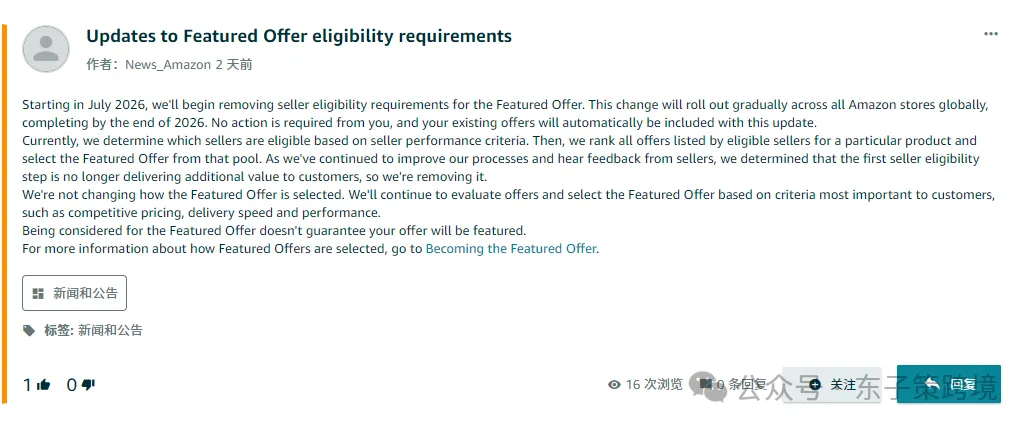Screen dimensions: 1030x429
Task: Click the eye icon beside view count
Action: pyautogui.click(x=614, y=385)
